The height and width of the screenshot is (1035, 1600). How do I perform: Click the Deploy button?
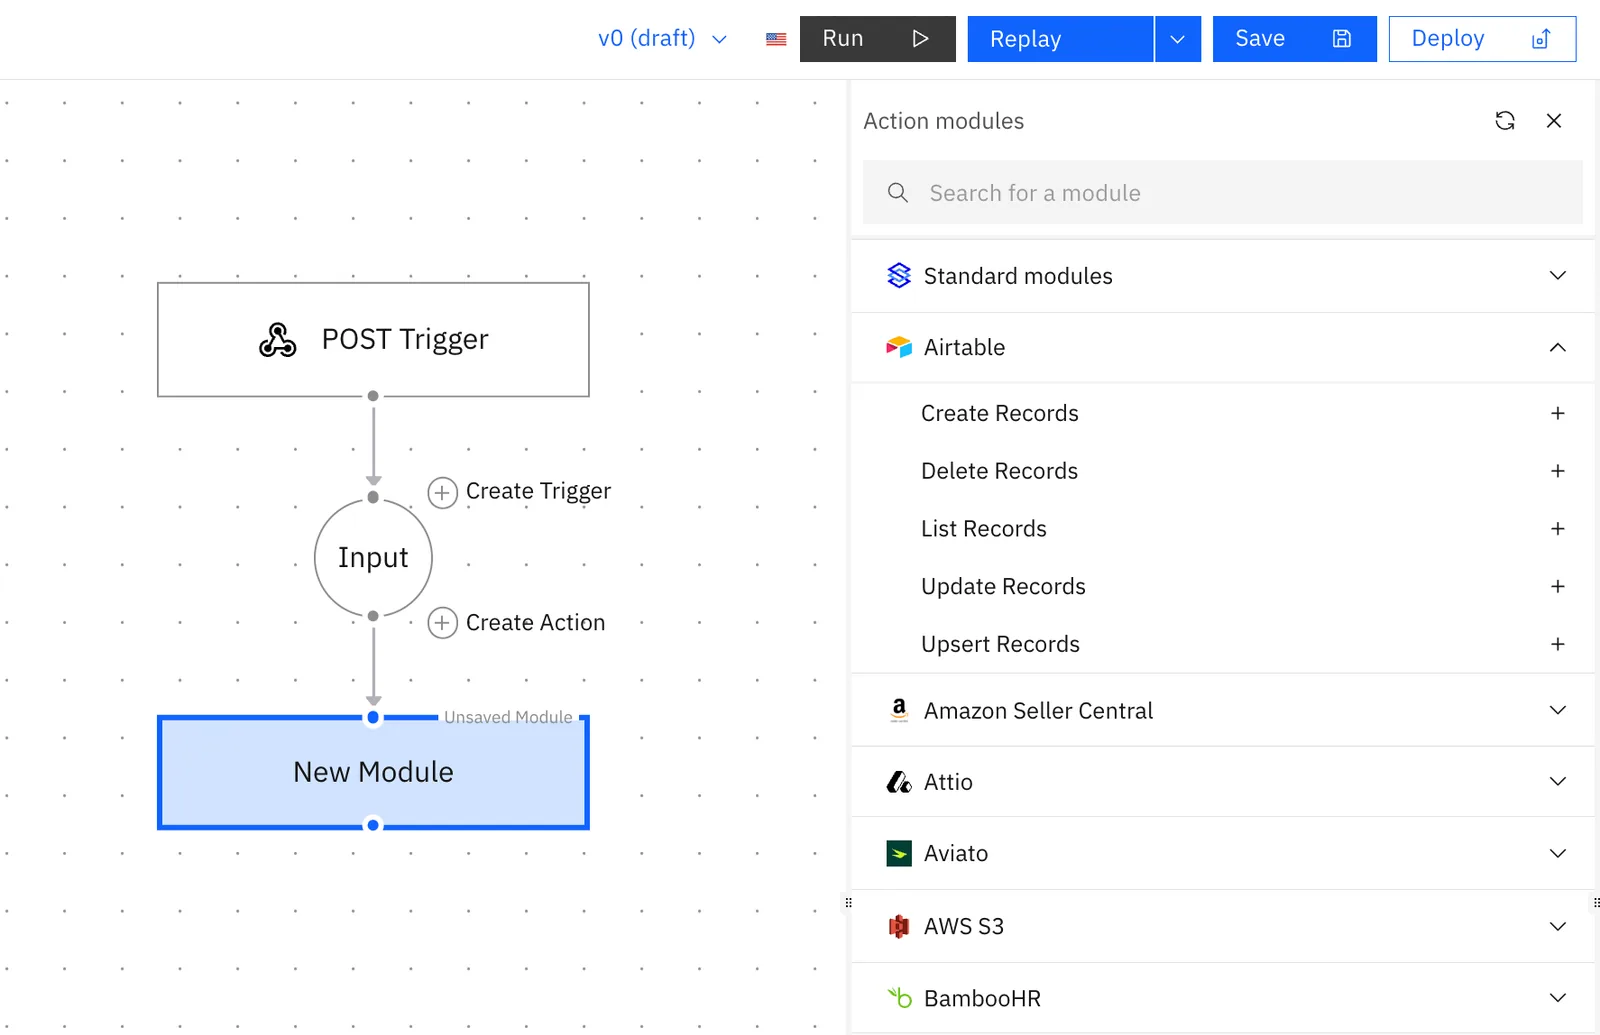pyautogui.click(x=1482, y=39)
